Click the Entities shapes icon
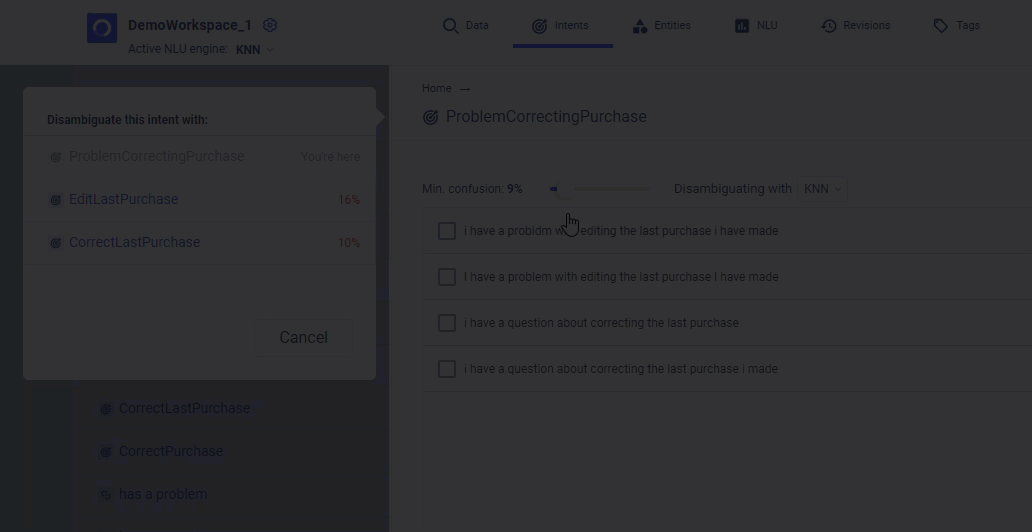Screen dimensions: 1032x532 point(639,26)
